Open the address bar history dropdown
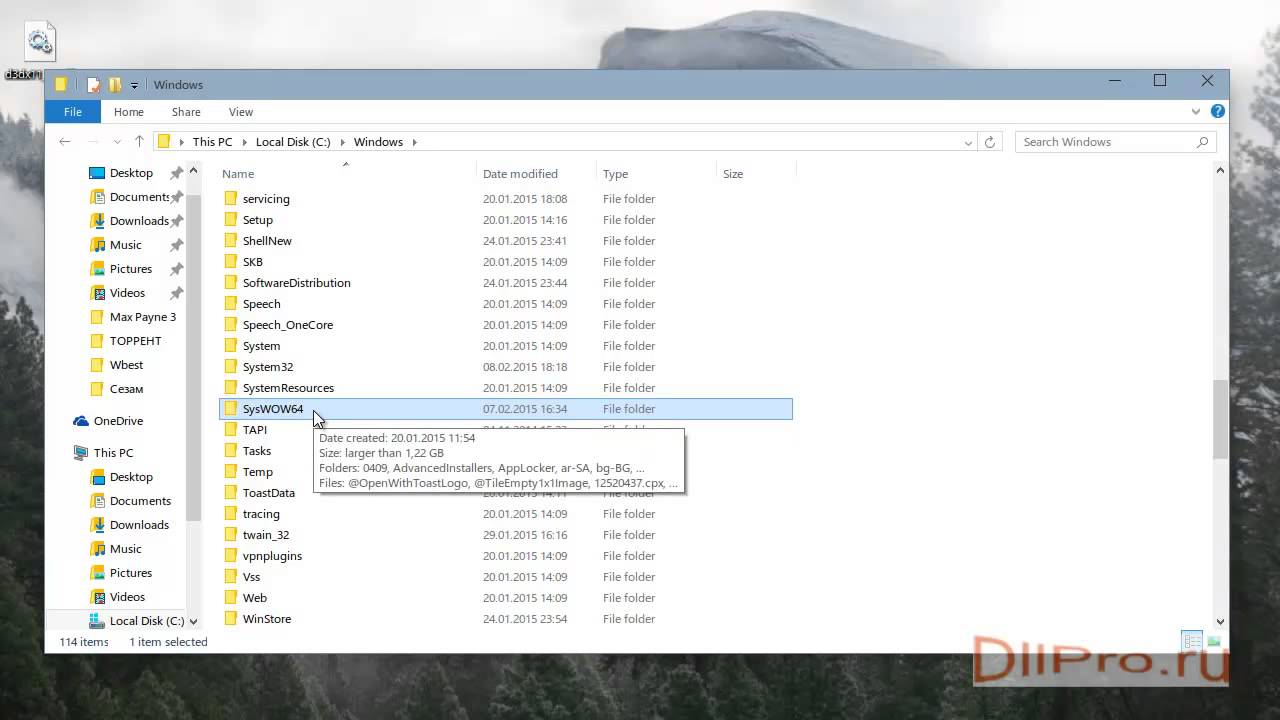 coord(968,142)
